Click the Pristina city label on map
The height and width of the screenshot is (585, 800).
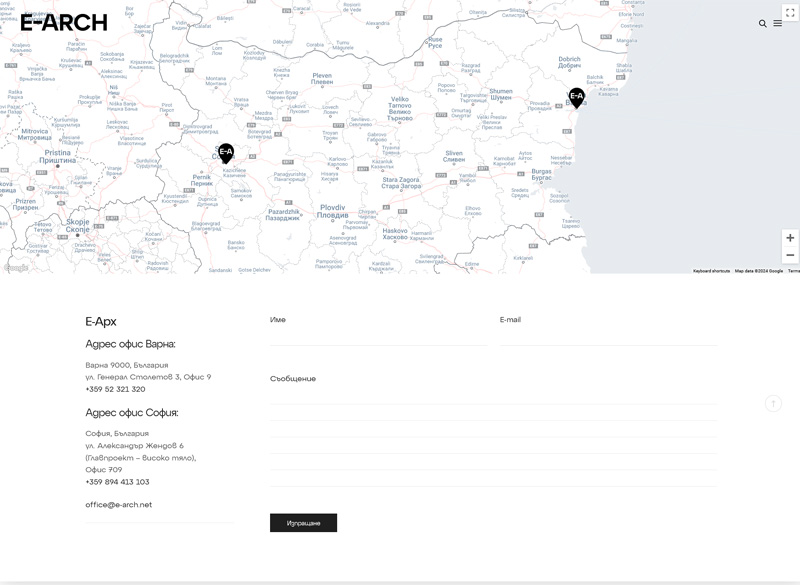click(58, 157)
